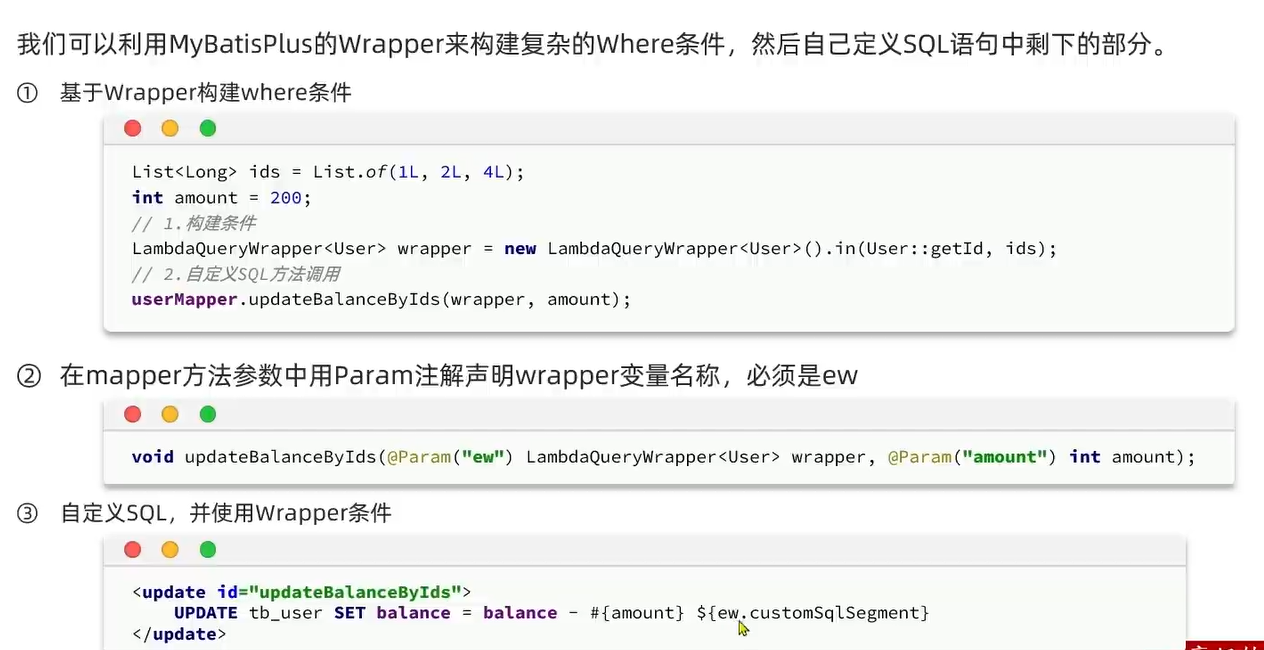Select the heading 自定义SQL，并使用Wrapper条件
This screenshot has height=650, width=1264.
point(225,512)
